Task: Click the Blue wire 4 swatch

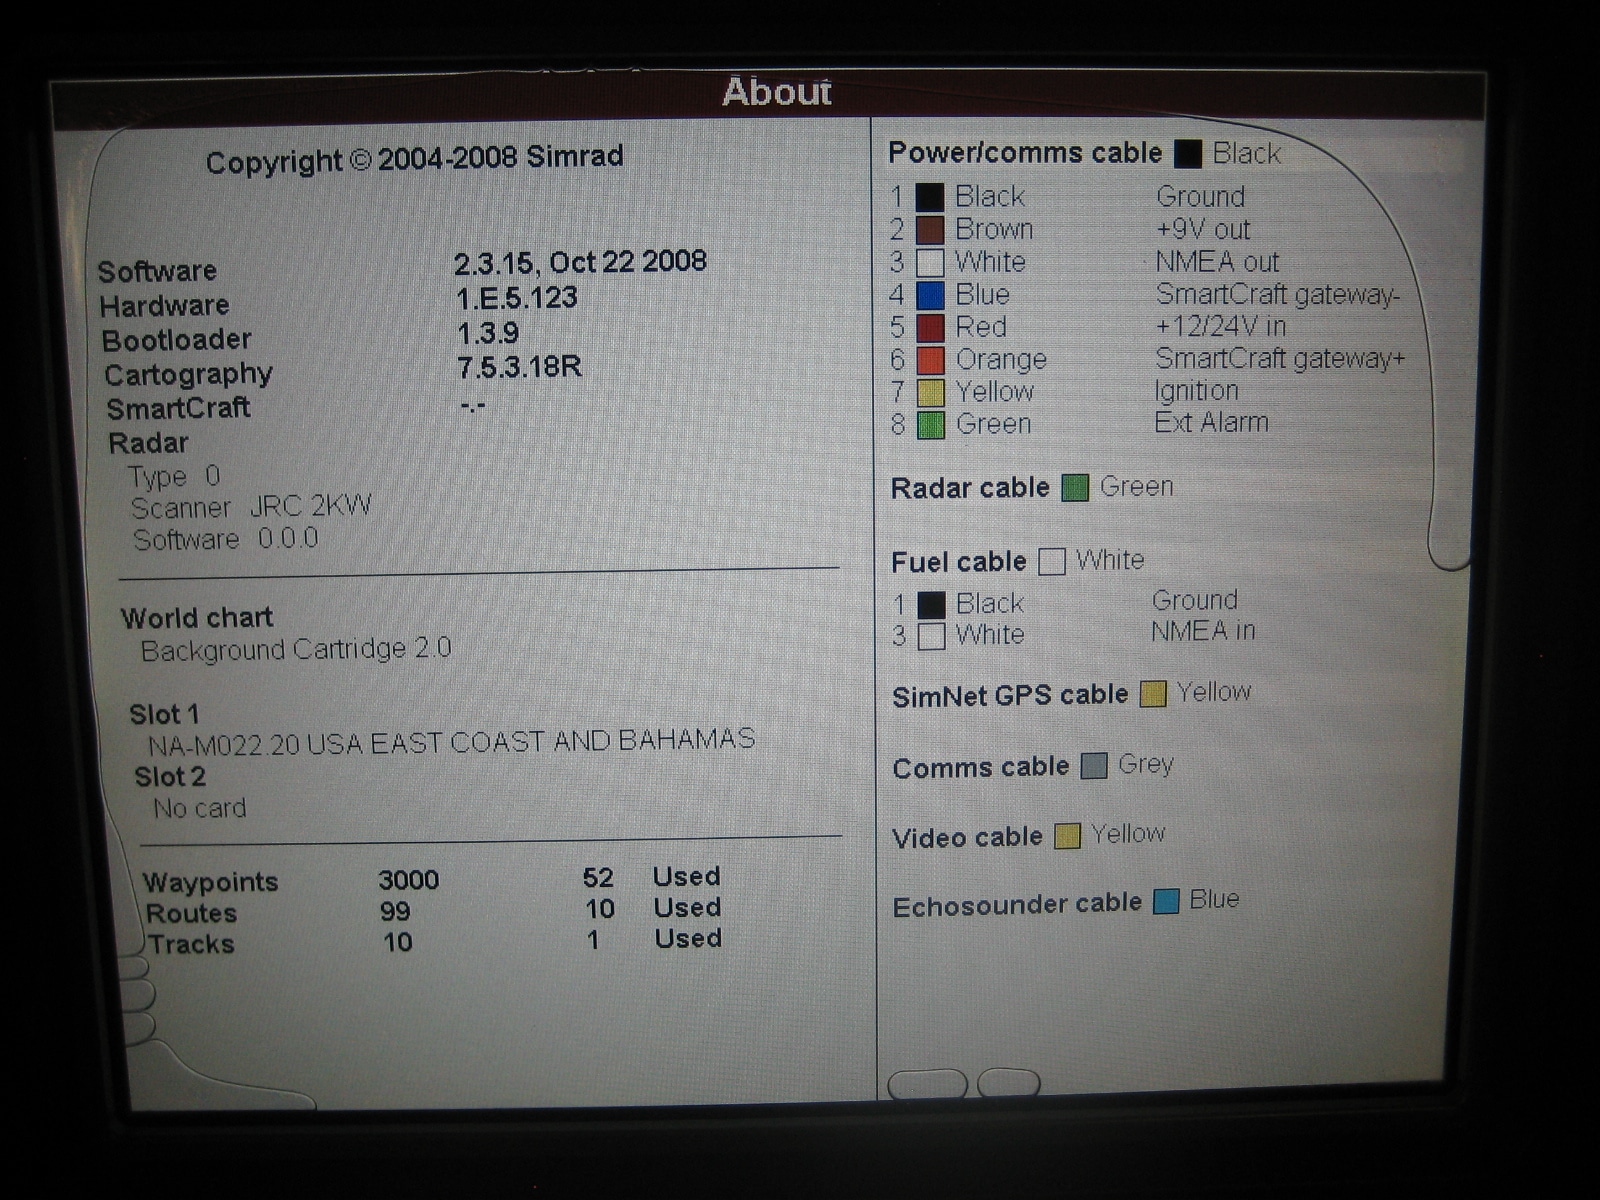Action: (x=930, y=295)
